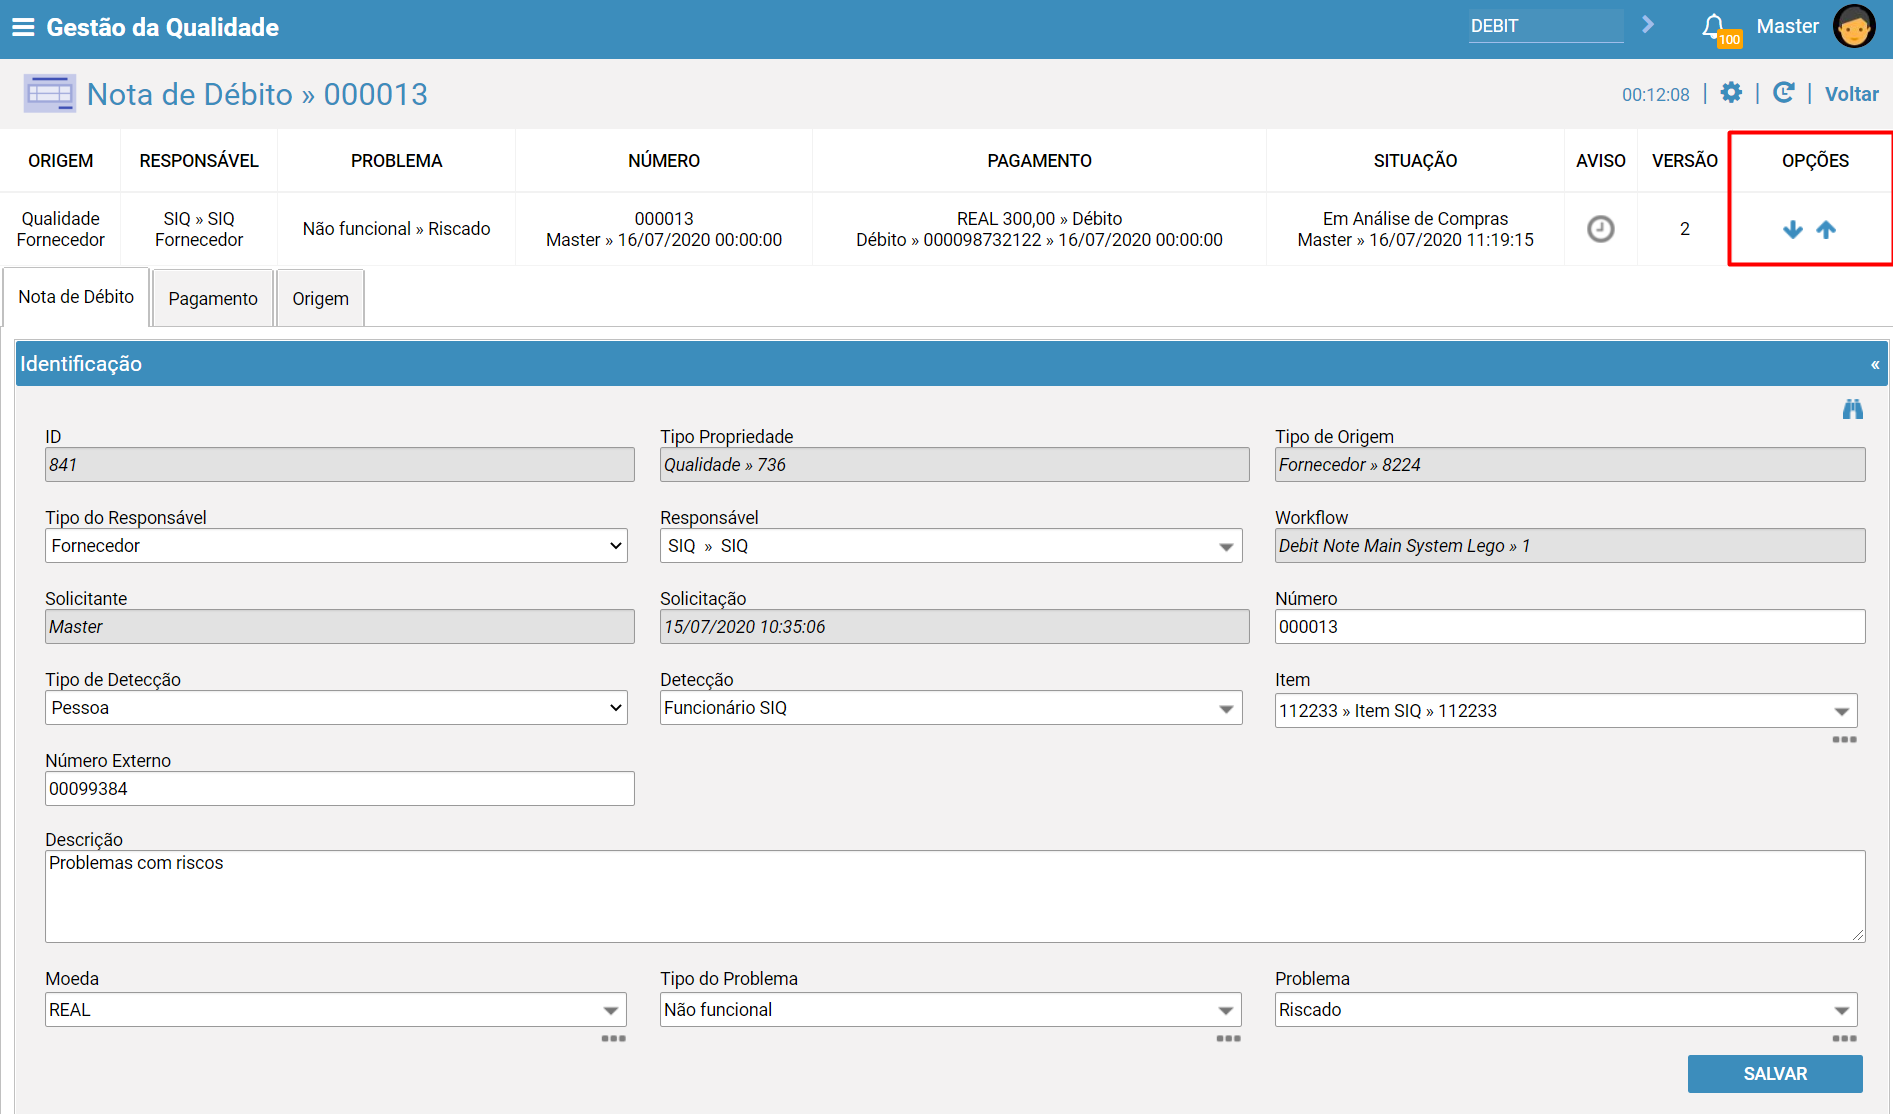This screenshot has height=1114, width=1893.
Task: Switch to the Origem tab
Action: 320,298
